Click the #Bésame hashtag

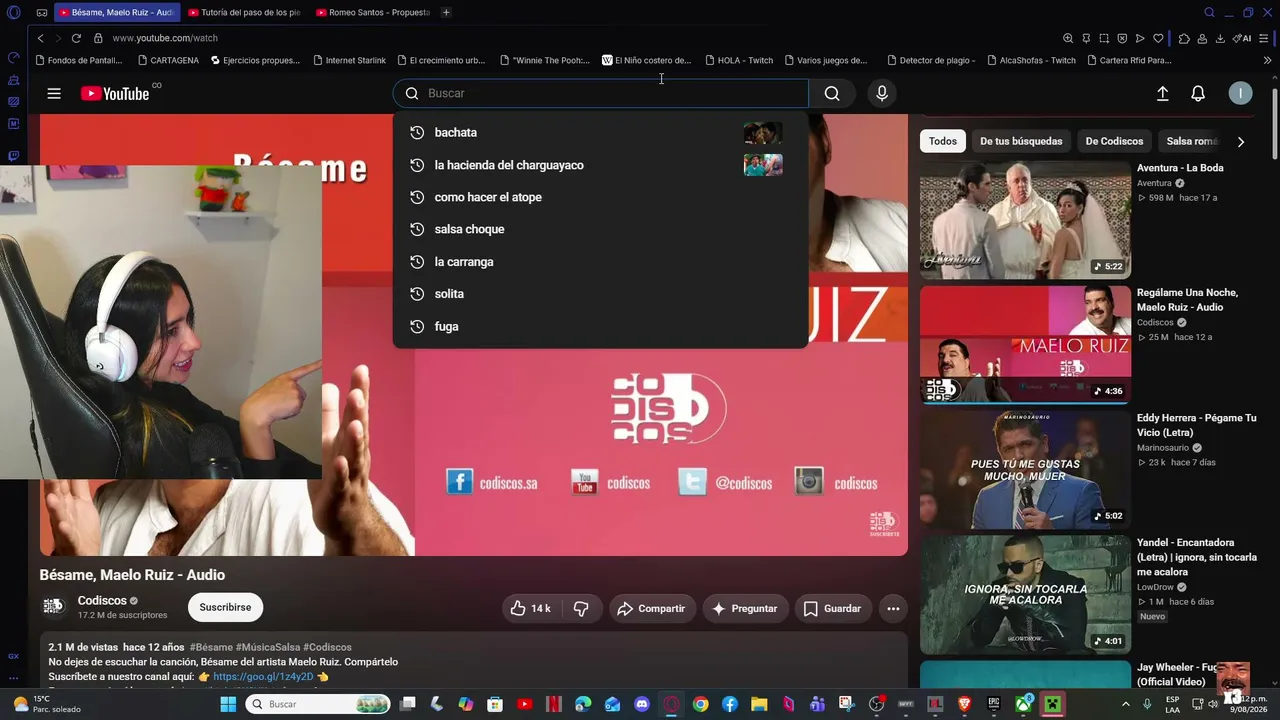[211, 647]
